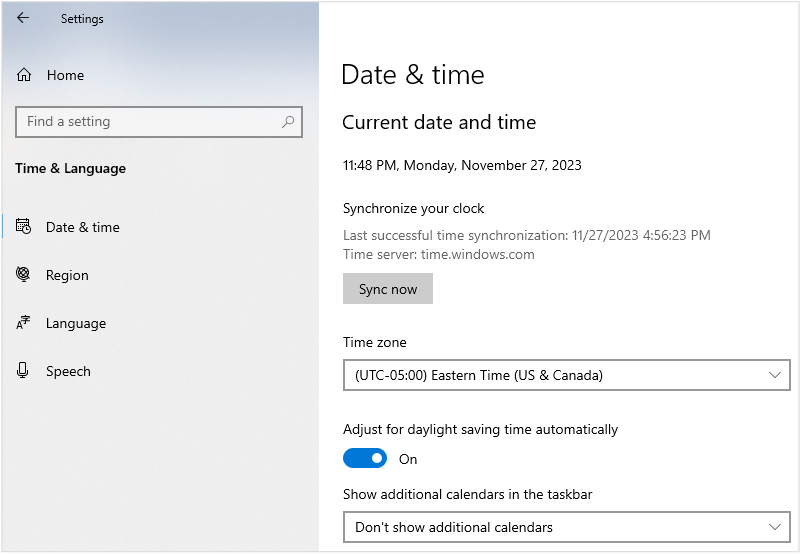The height and width of the screenshot is (554, 801).
Task: Click the Date & time calendar-clock icon
Action: tap(24, 227)
